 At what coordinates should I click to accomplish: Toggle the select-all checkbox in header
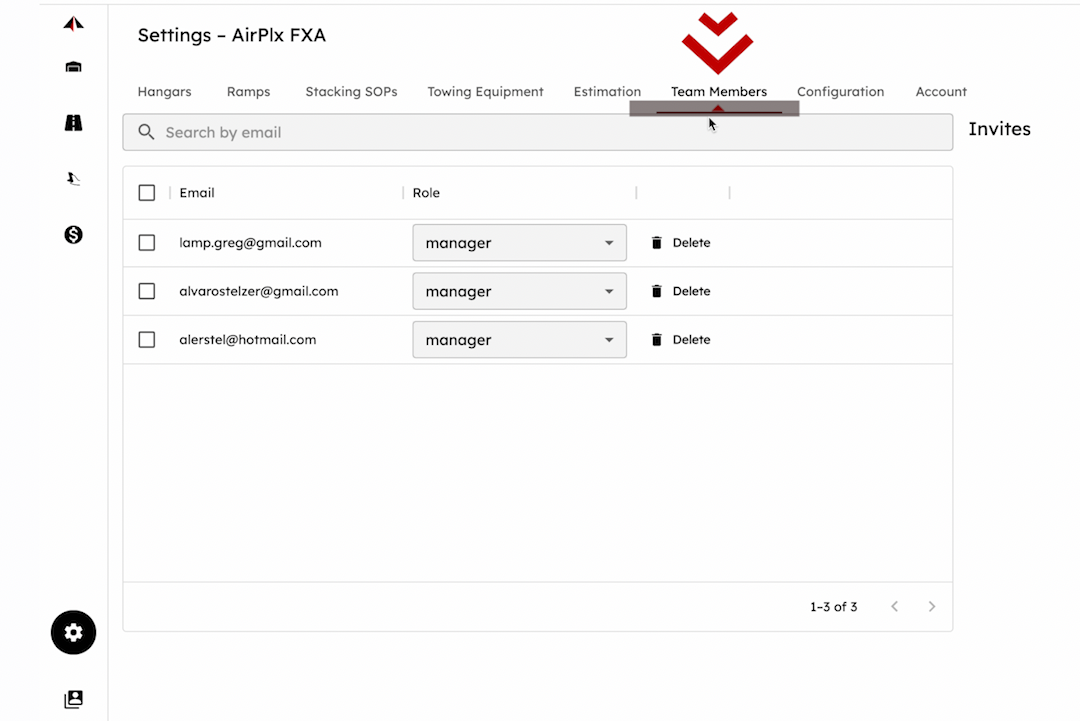(147, 193)
